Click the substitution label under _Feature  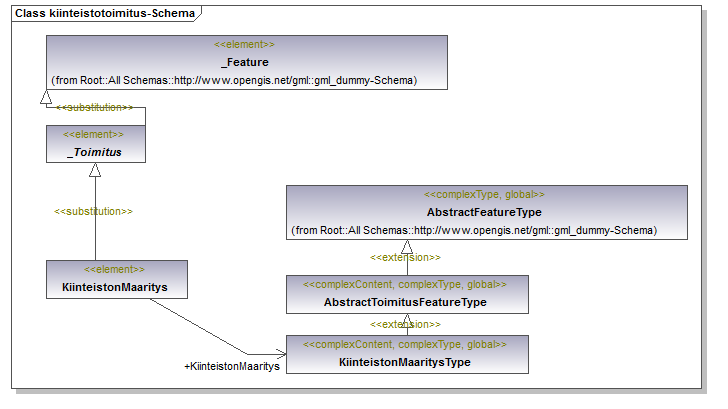(x=94, y=107)
